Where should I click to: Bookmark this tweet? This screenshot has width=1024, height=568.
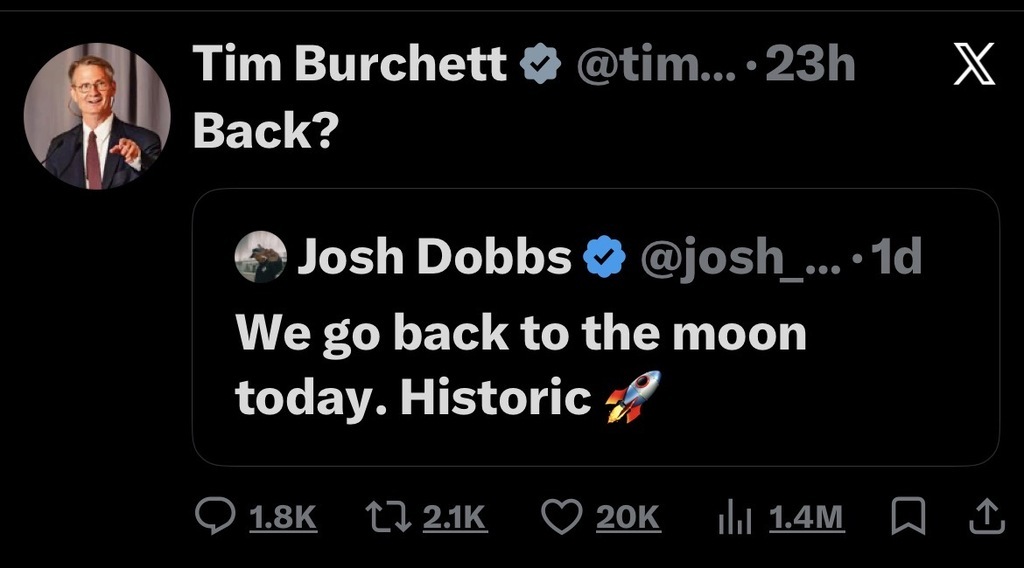[905, 516]
